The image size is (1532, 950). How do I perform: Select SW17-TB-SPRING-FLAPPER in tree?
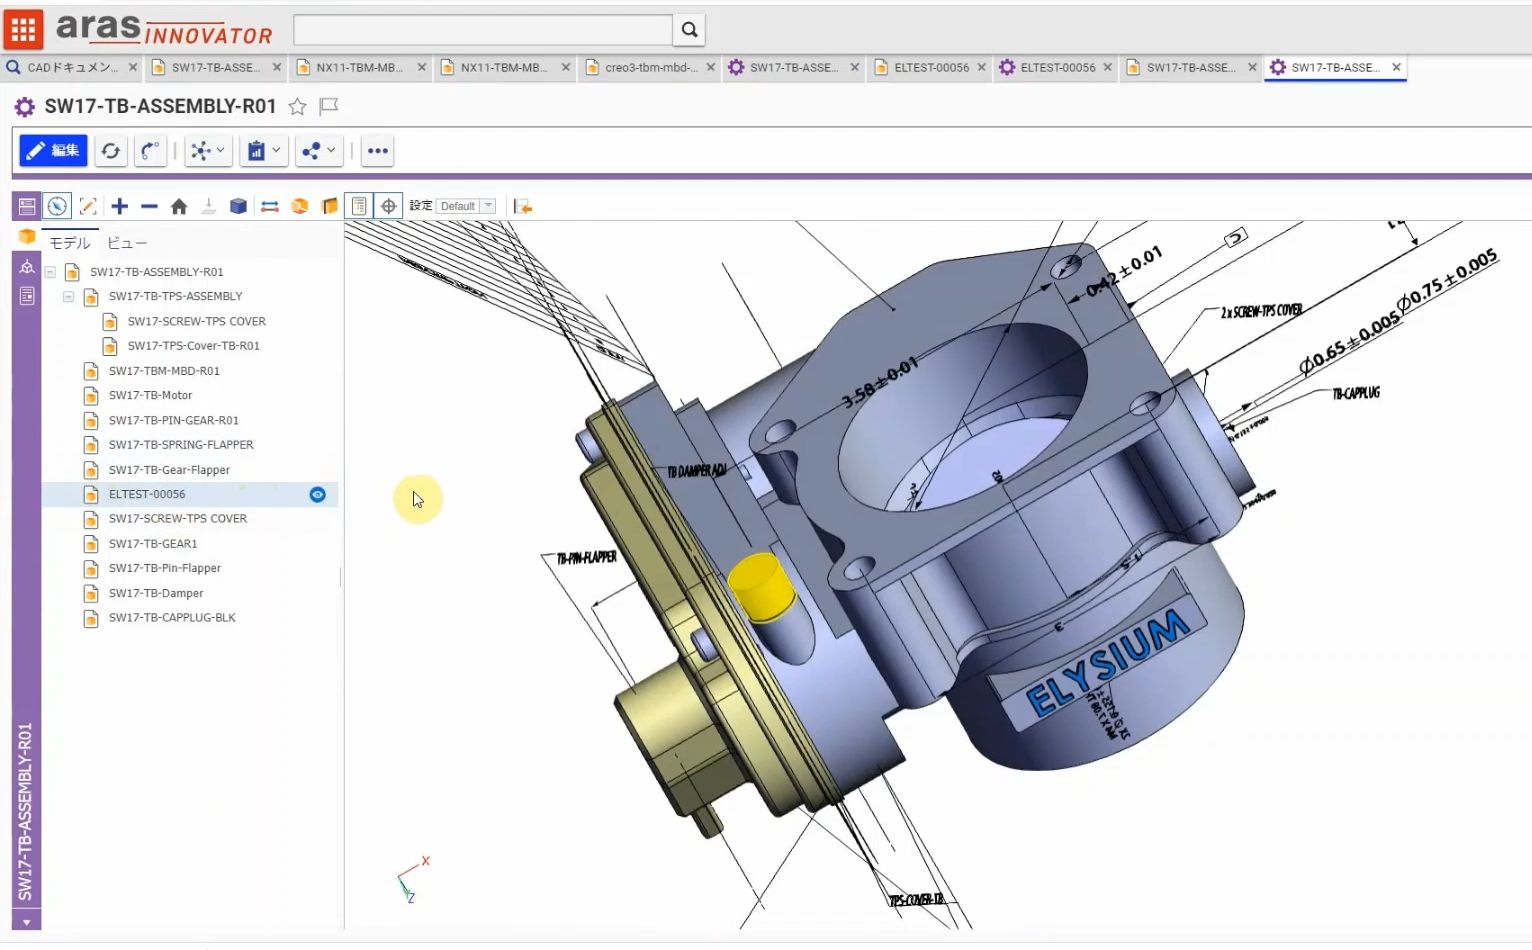[181, 445]
